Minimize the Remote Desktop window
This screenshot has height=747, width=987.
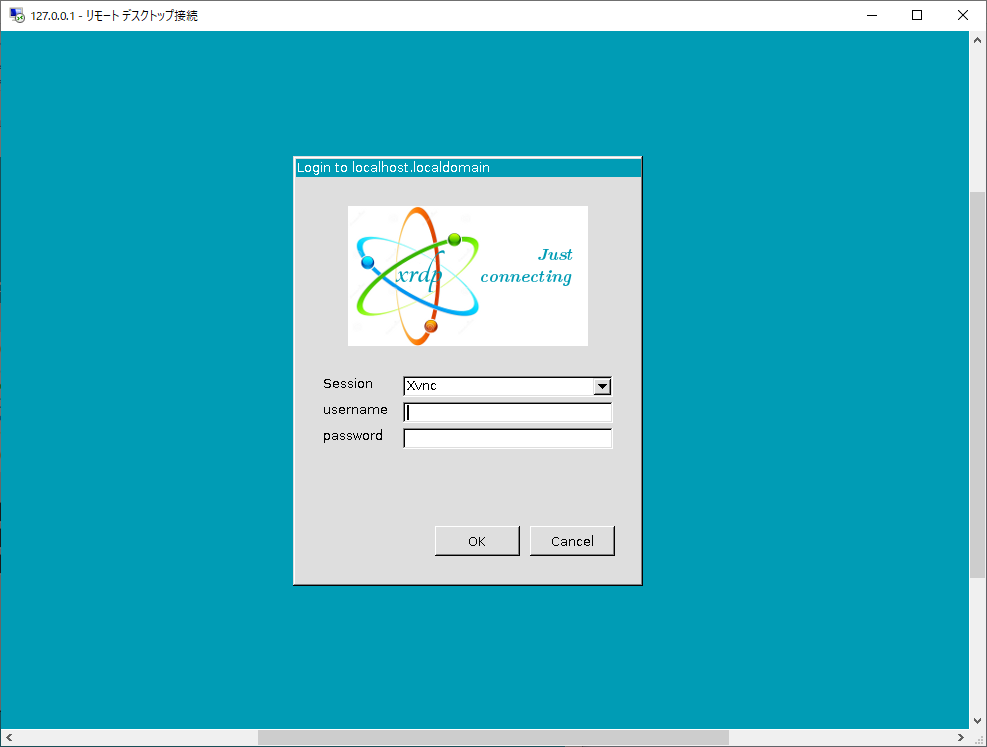coord(871,15)
